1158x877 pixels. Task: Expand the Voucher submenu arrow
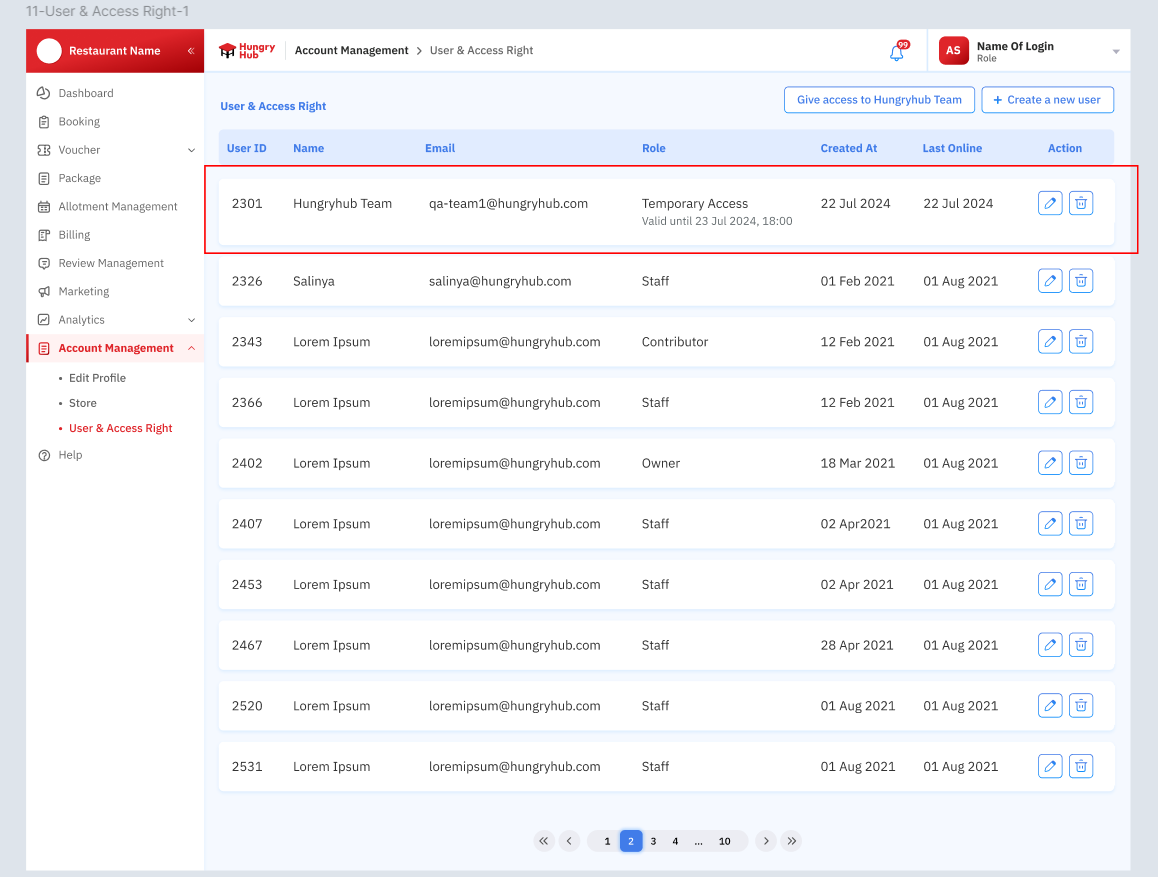[x=191, y=150]
